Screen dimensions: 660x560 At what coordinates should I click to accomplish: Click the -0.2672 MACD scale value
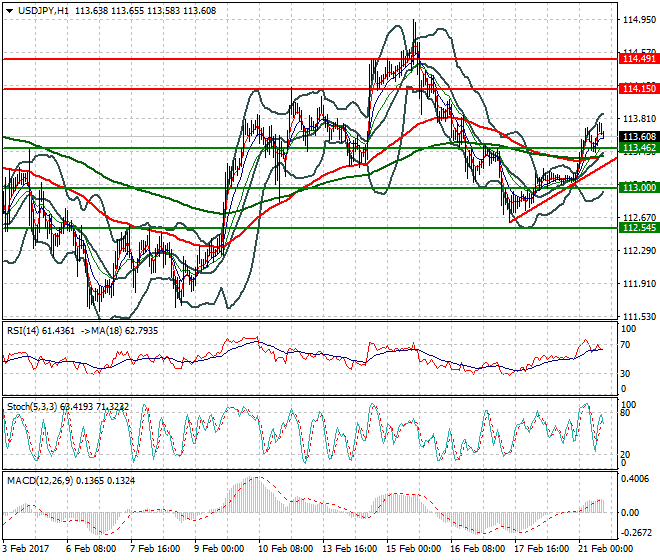pyautogui.click(x=636, y=533)
